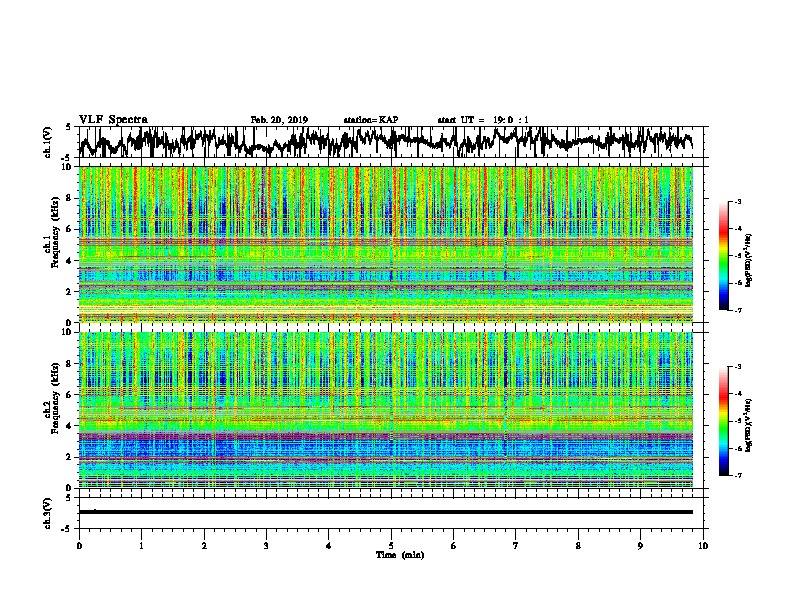Click the ch.2 frequency tick "6"
Viewport: 792px width, 612px height.
coord(69,394)
